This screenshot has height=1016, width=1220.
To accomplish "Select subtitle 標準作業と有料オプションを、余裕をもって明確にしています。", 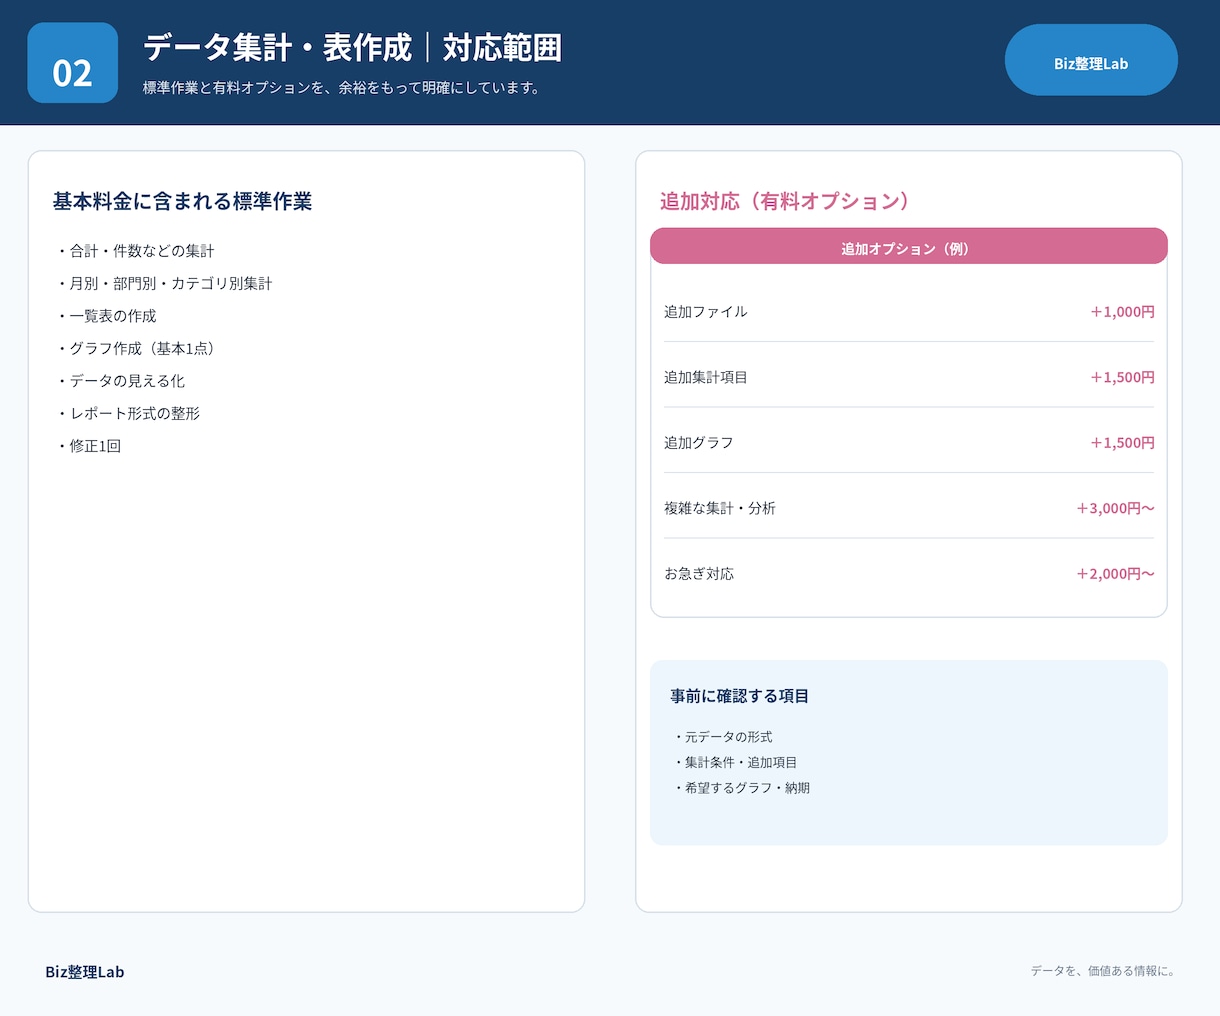I will (342, 88).
